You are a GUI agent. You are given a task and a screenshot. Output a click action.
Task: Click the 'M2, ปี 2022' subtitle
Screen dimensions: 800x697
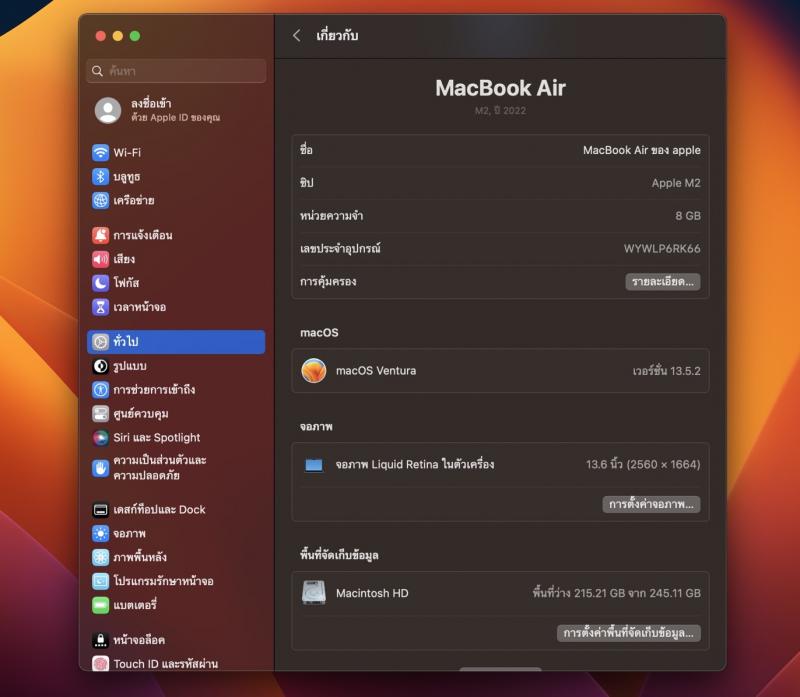pyautogui.click(x=501, y=111)
